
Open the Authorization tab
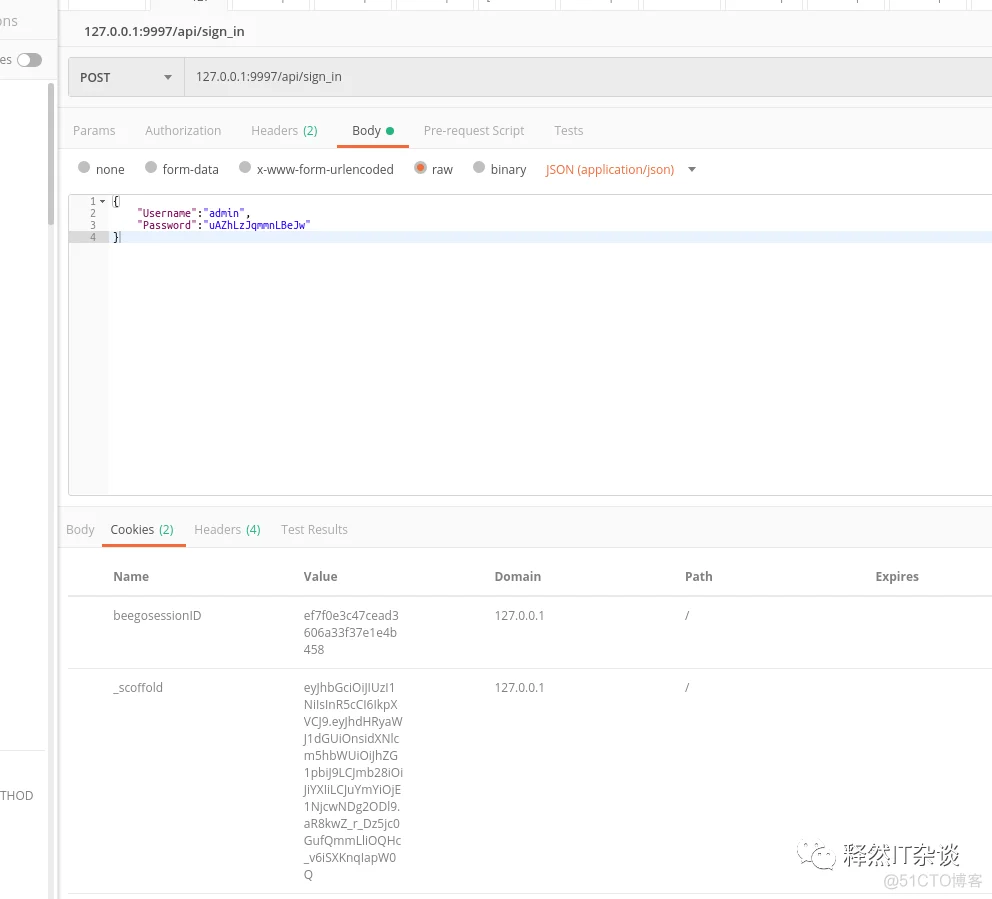tap(183, 130)
